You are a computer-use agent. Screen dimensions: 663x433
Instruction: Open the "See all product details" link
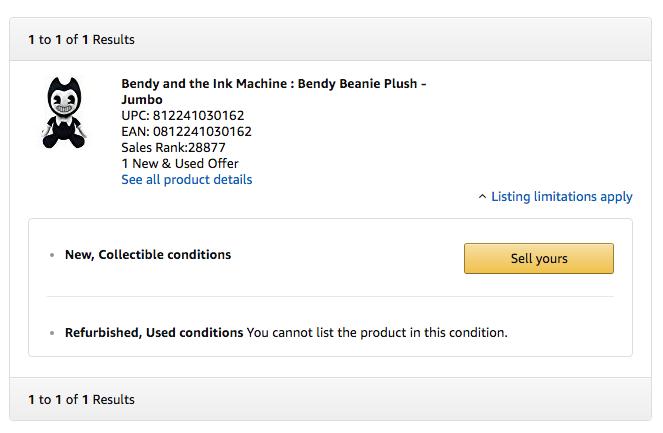186,180
